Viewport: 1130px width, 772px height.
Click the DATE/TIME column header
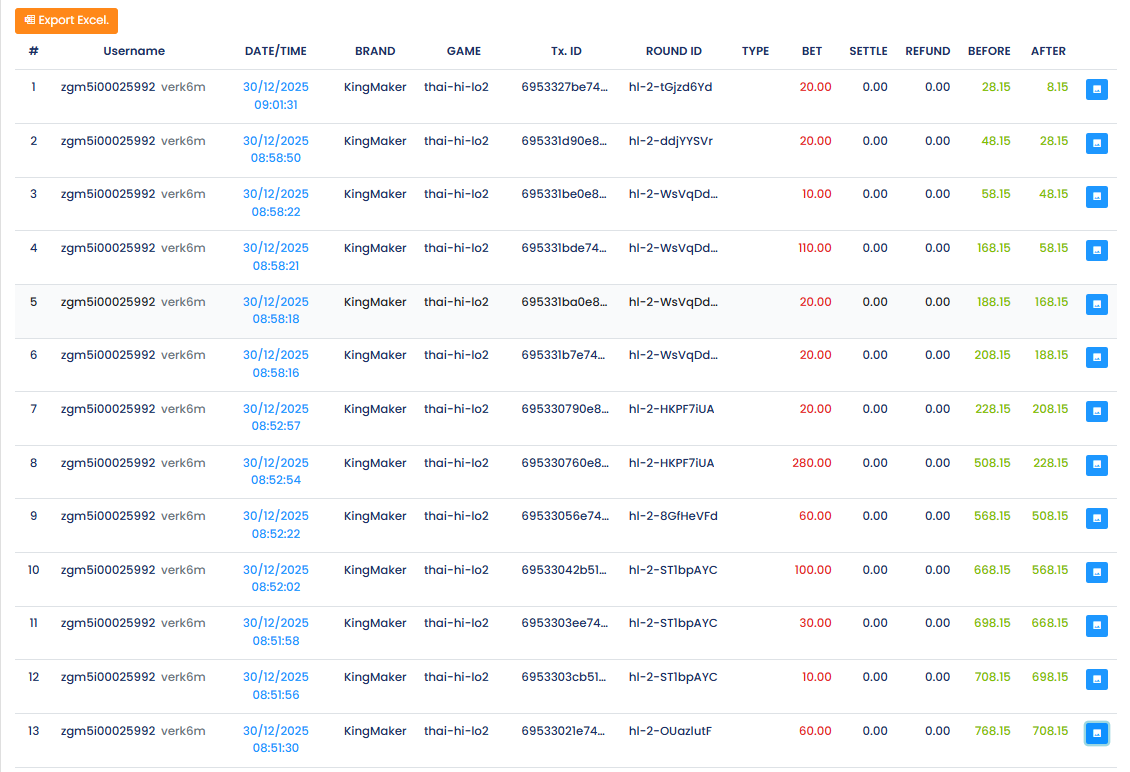tap(275, 51)
